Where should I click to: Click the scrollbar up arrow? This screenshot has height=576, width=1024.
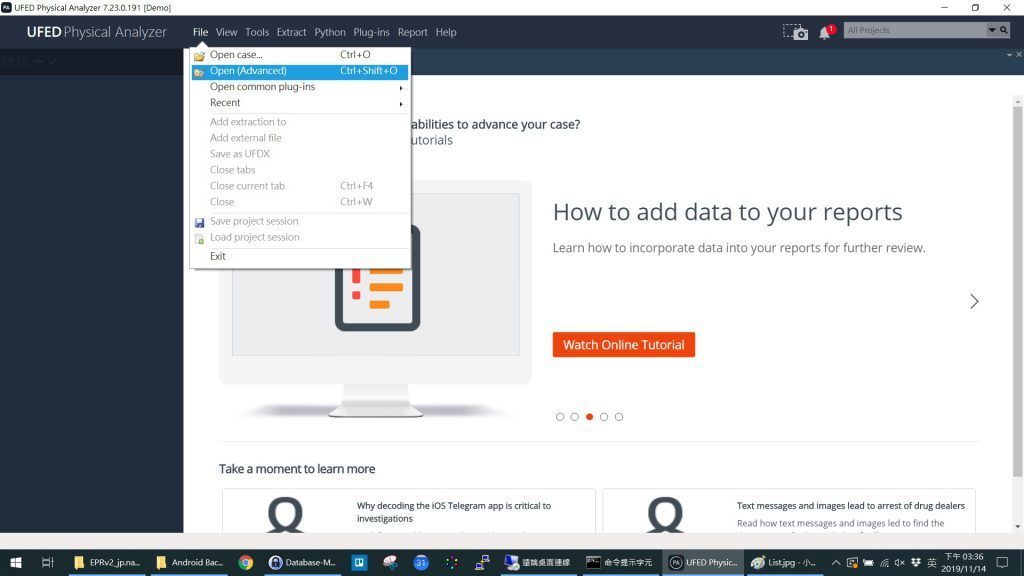(1017, 101)
